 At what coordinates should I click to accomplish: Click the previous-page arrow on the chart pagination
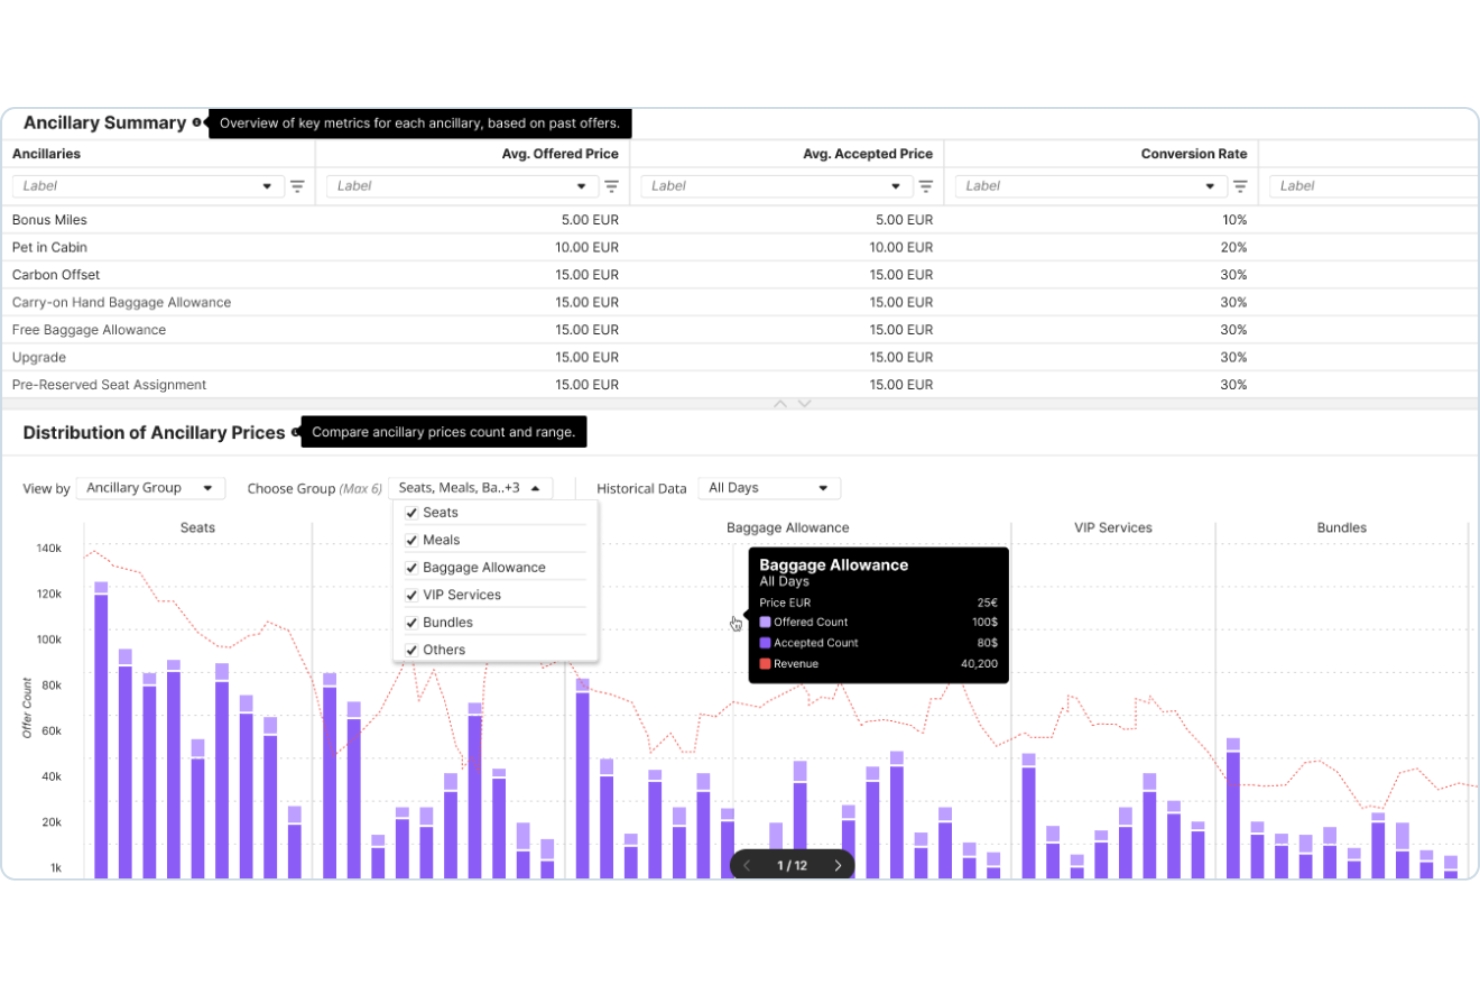coord(747,865)
